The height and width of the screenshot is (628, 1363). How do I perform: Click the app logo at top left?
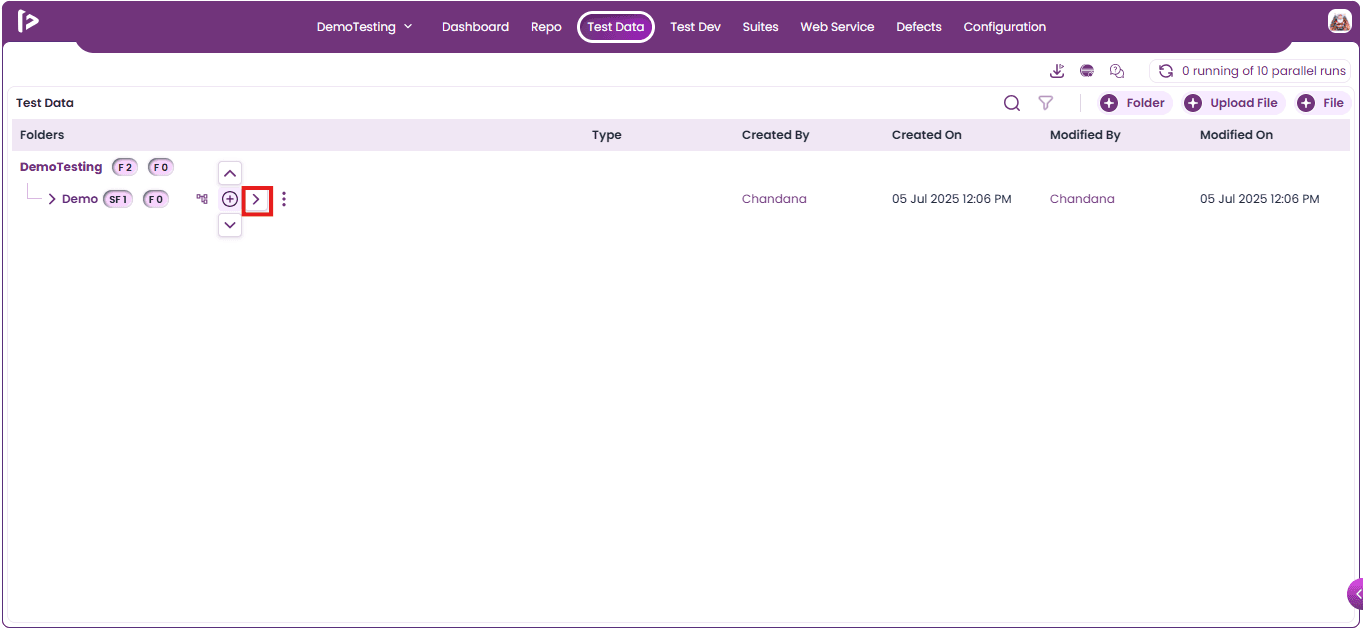(x=28, y=21)
